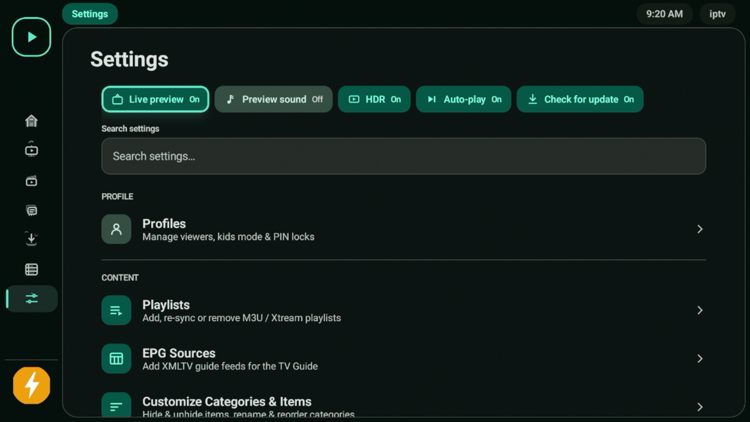Click 'Manage viewers, kids mode & PIN locks' text
The width and height of the screenshot is (750, 422).
coord(228,237)
